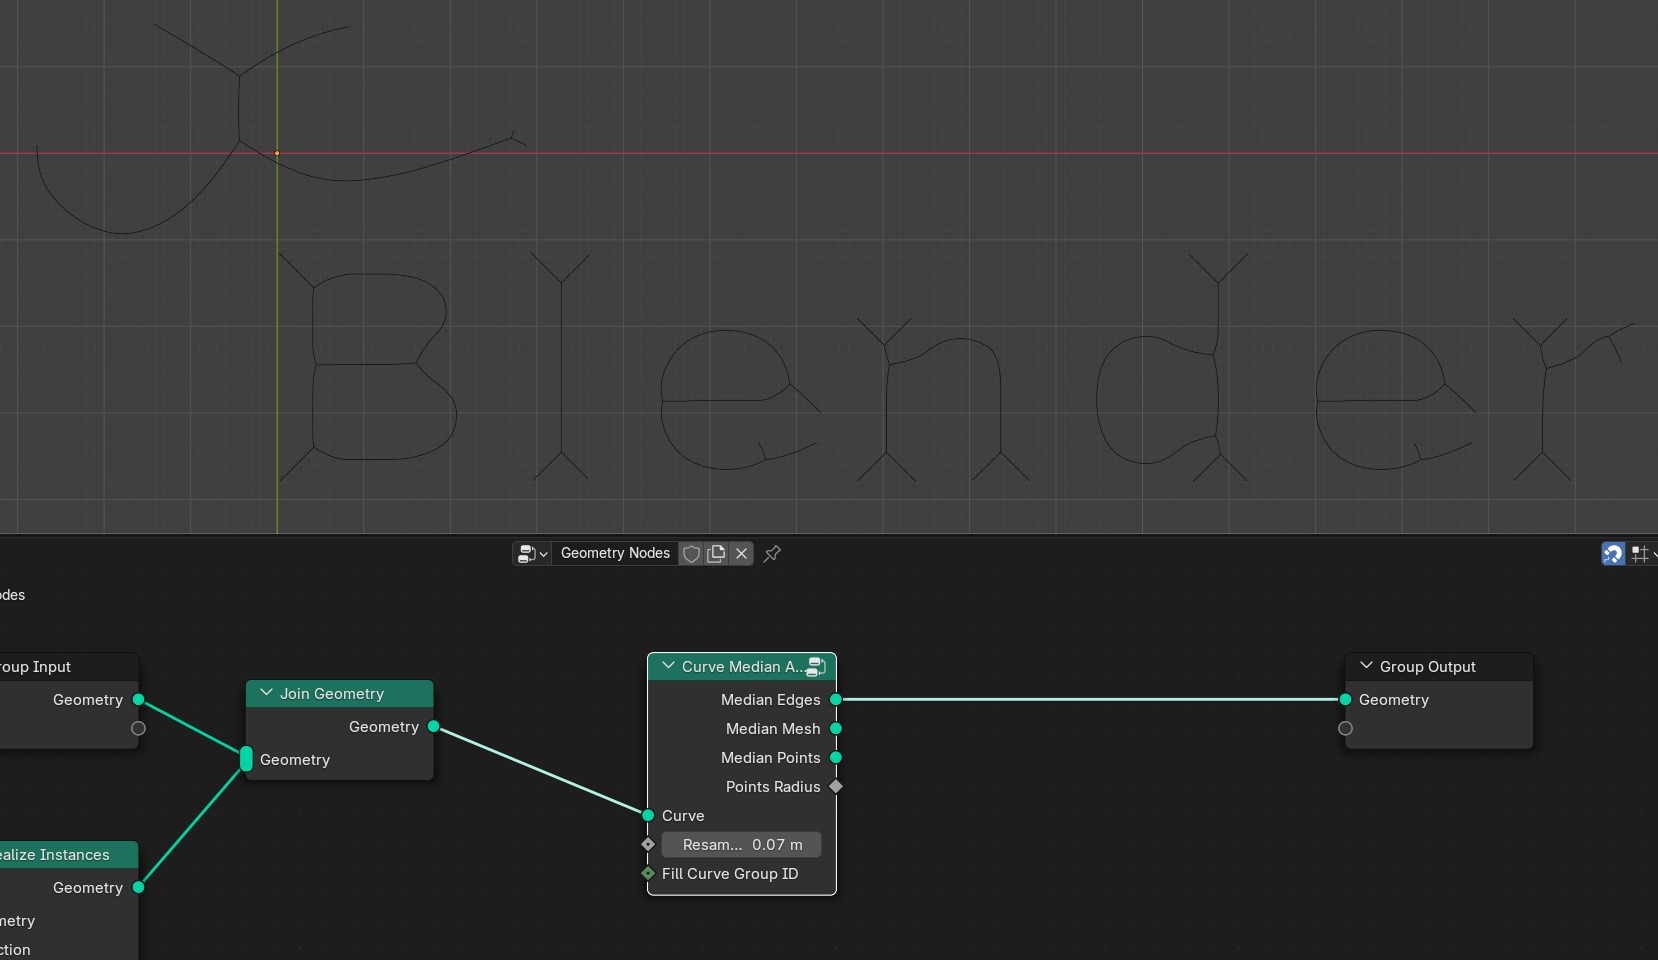
Task: Toggle fake user shield icon
Action: (691, 553)
